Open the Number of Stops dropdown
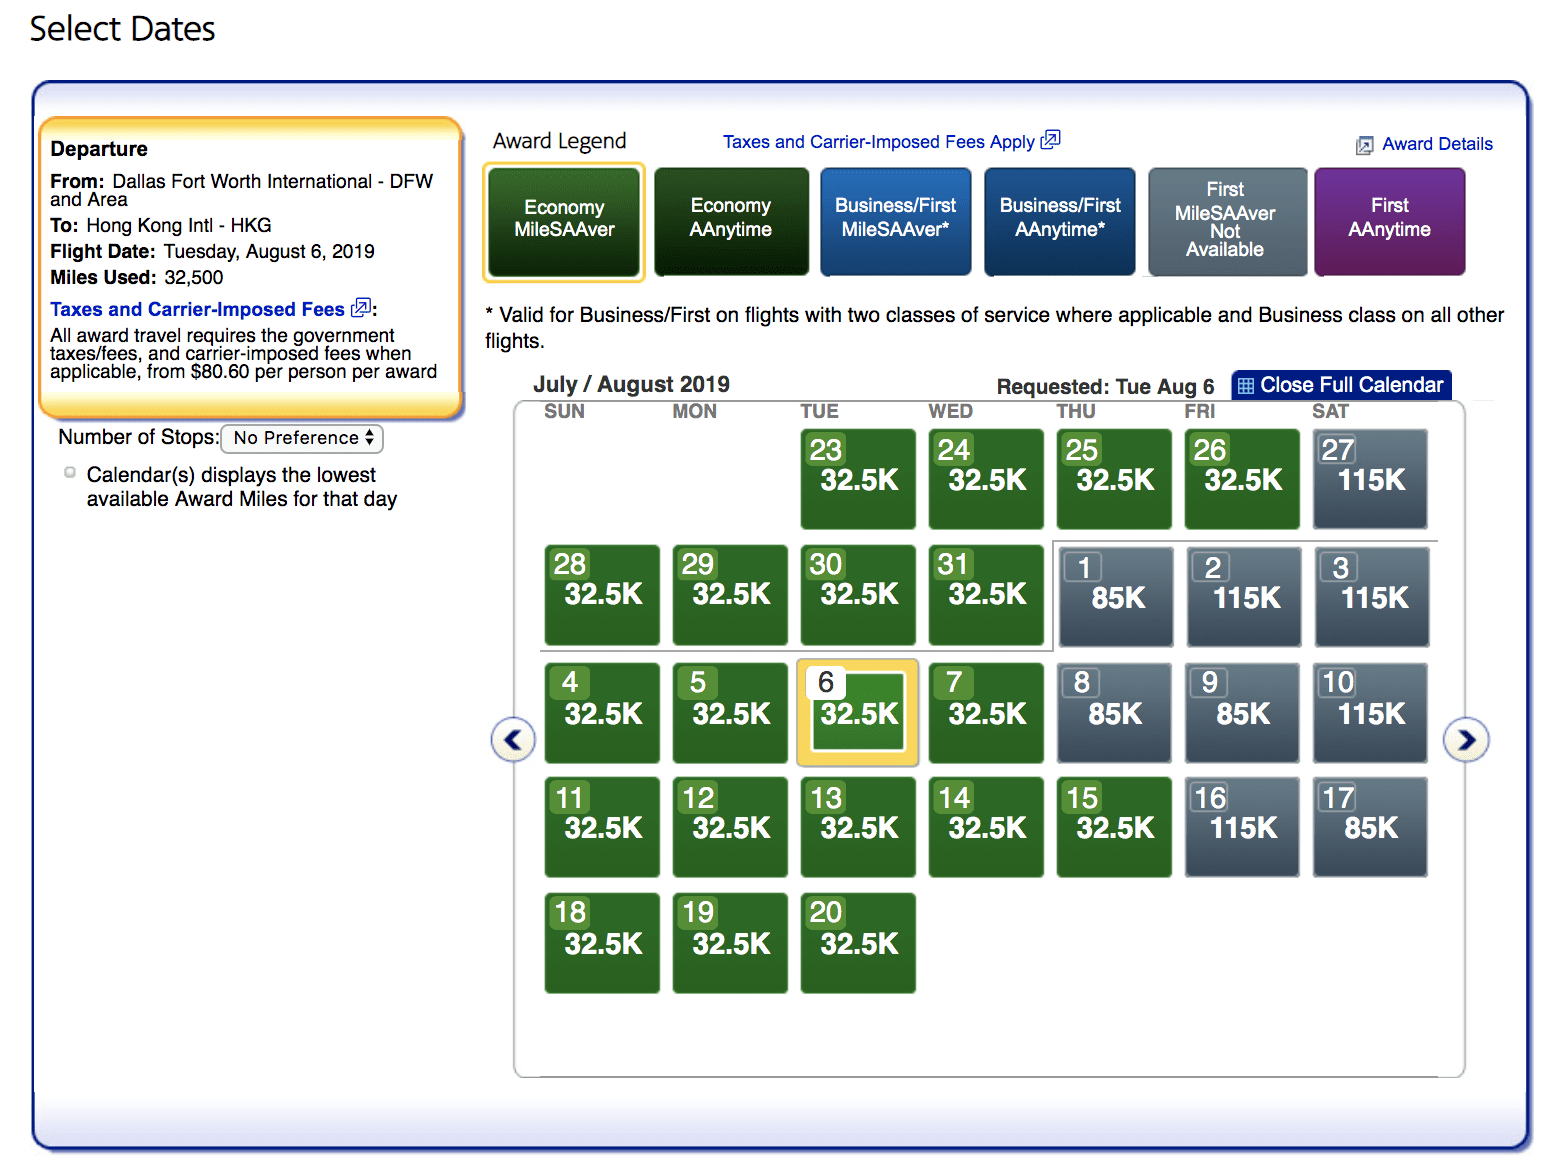This screenshot has height=1168, width=1566. click(302, 438)
